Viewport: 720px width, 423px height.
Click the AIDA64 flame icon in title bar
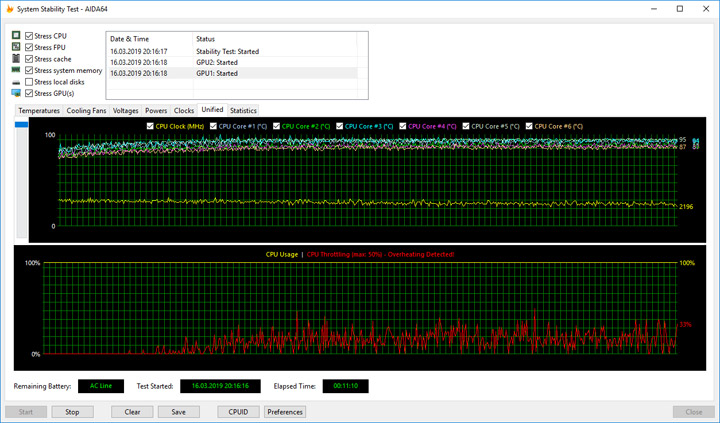click(10, 9)
